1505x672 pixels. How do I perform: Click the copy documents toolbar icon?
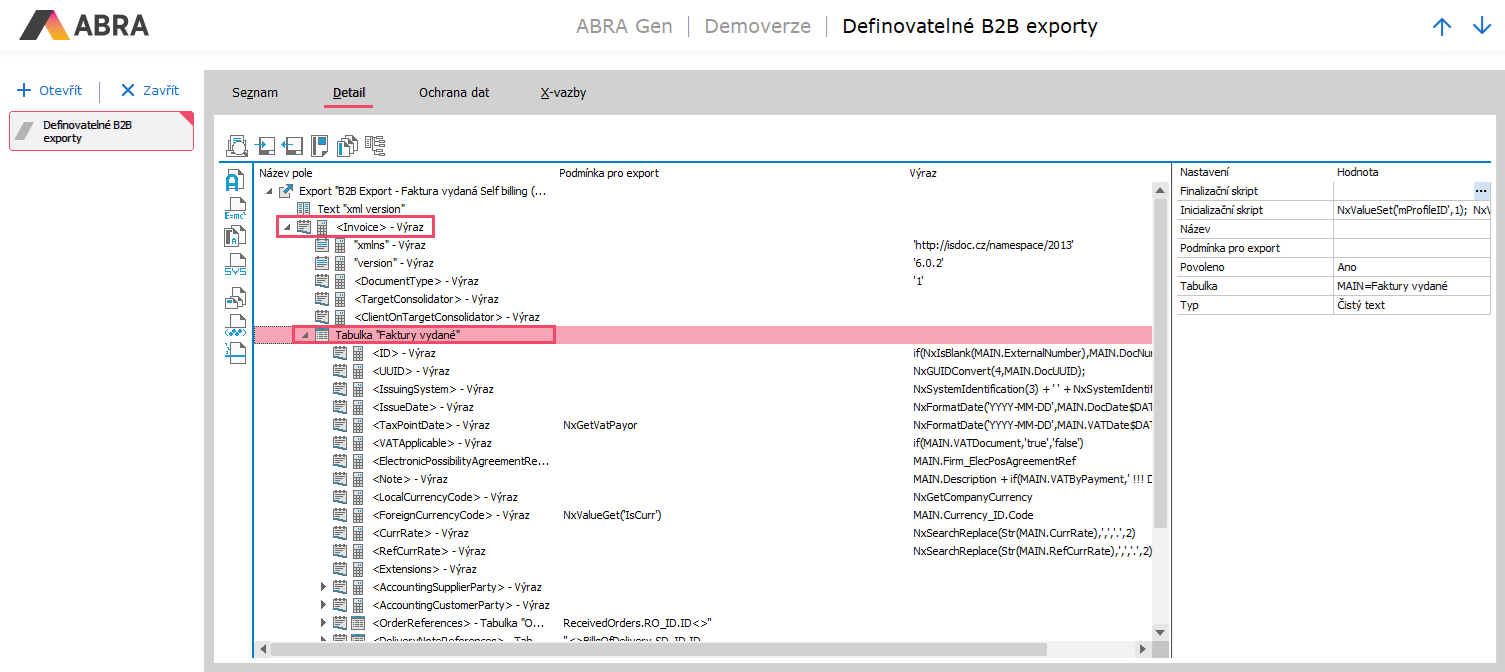tap(347, 146)
